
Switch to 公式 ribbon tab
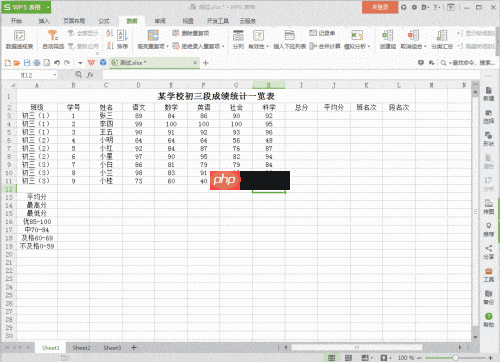pos(104,21)
